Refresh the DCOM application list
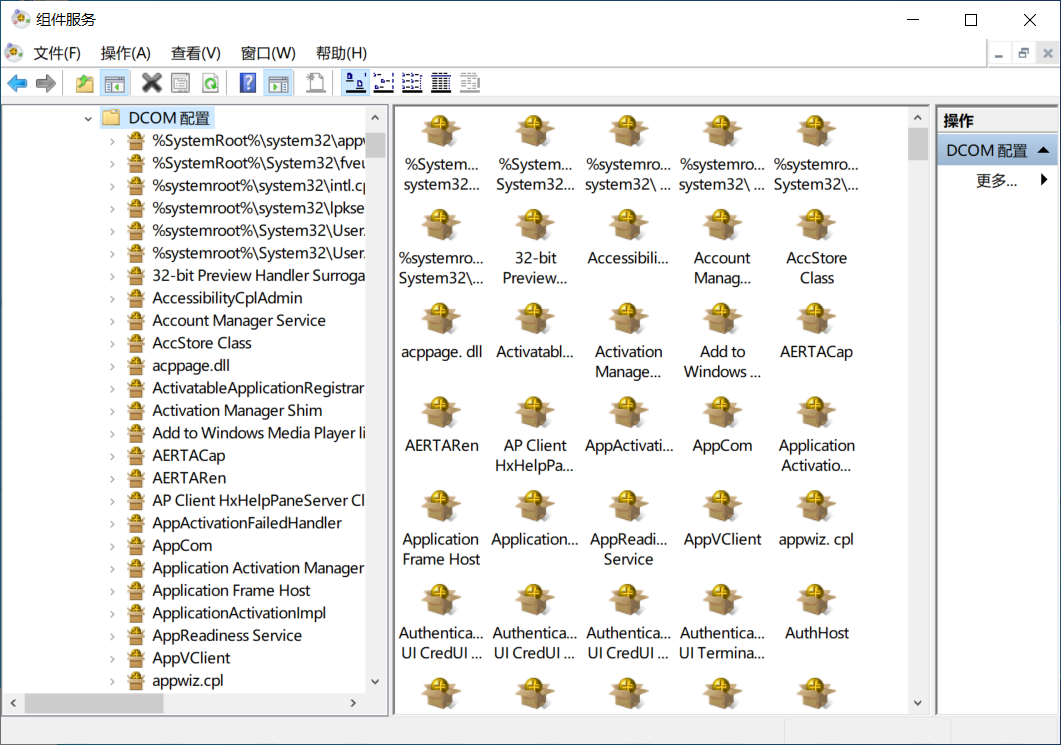Screen dimensions: 1061x745 point(210,83)
